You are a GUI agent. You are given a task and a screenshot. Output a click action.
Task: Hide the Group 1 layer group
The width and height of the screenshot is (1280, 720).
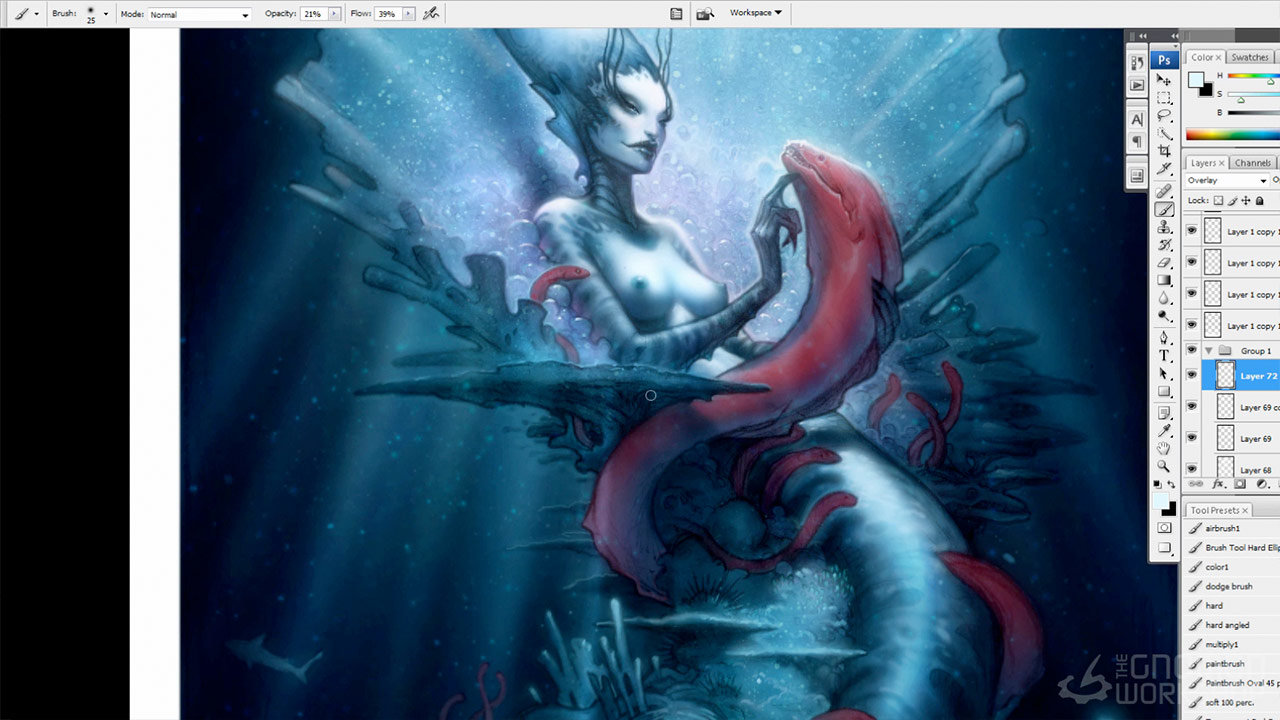coord(1191,351)
